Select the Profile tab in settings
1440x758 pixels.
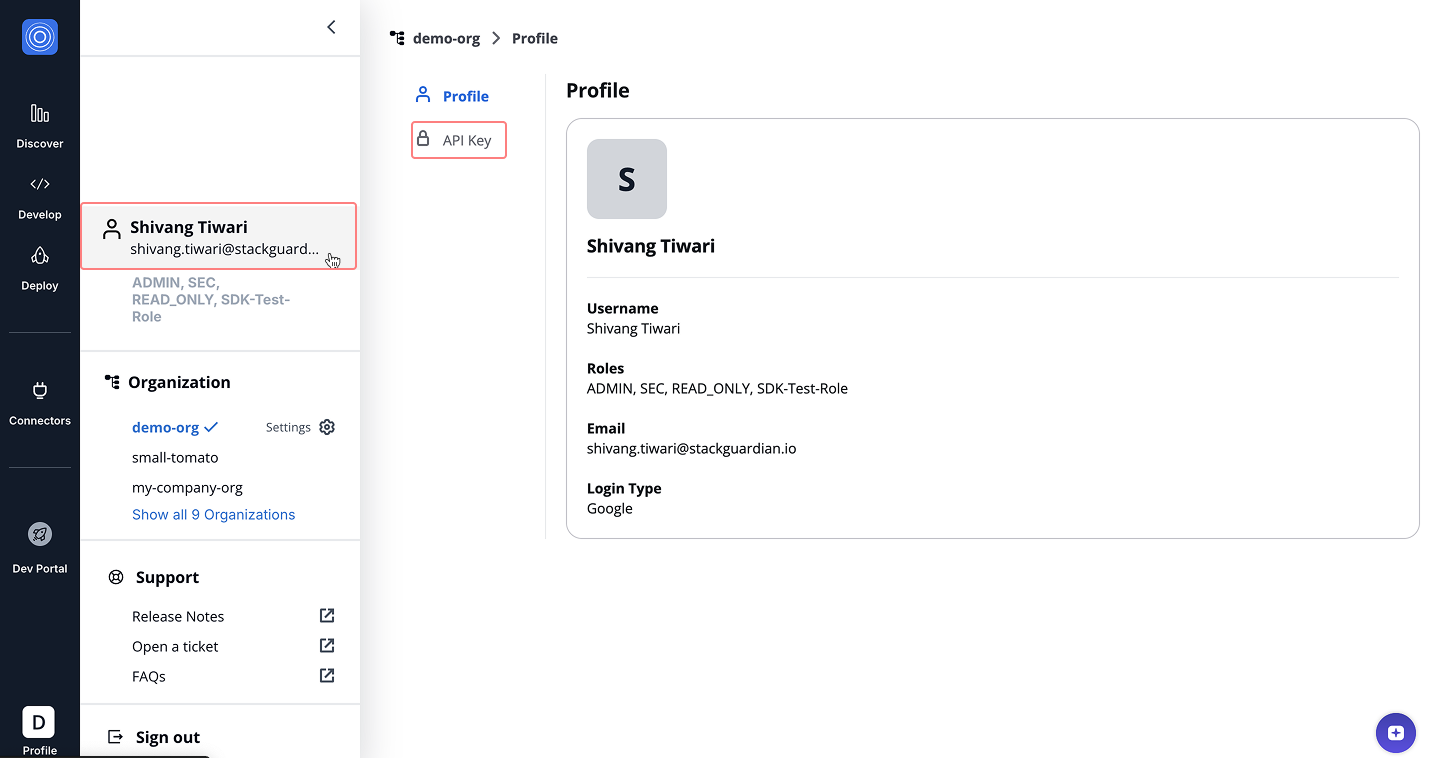tap(453, 96)
